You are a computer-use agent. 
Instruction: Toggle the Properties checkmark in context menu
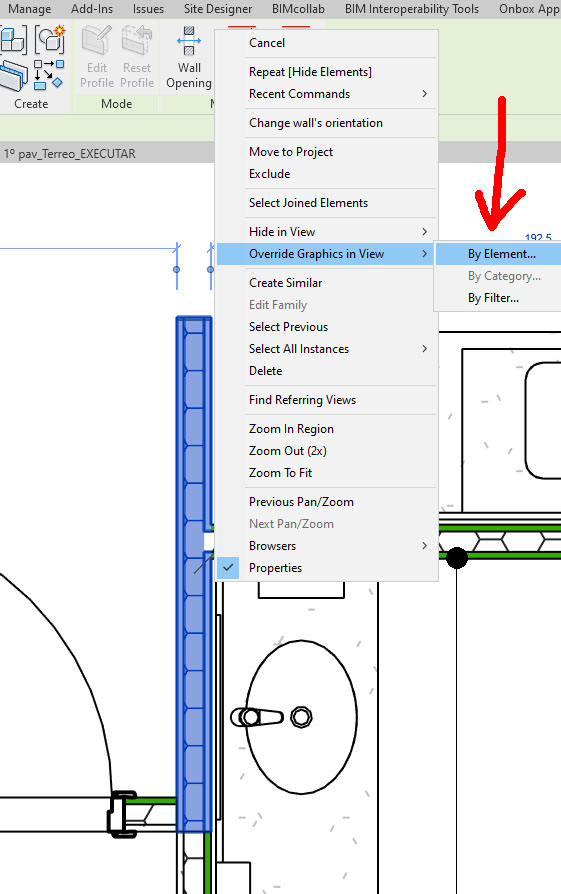coord(228,568)
